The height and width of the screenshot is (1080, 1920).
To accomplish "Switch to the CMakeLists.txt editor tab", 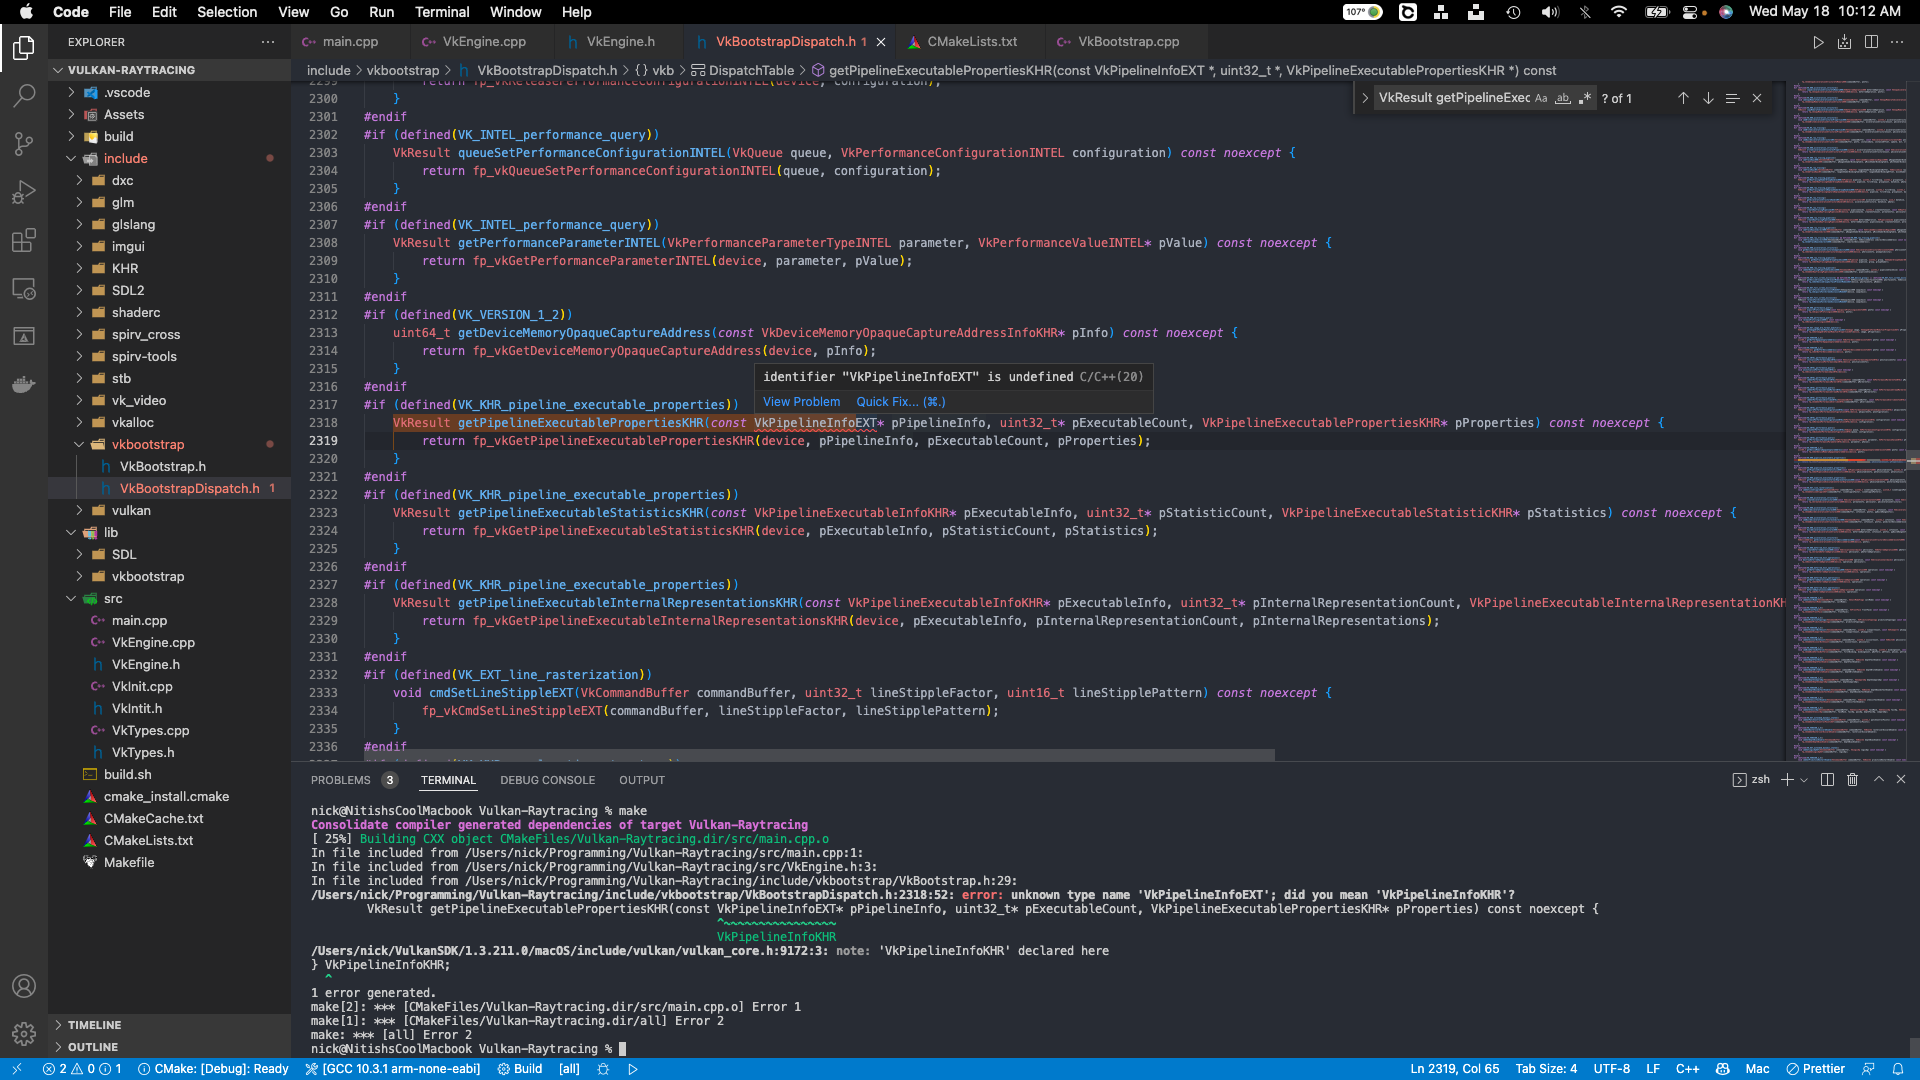I will 971,42.
